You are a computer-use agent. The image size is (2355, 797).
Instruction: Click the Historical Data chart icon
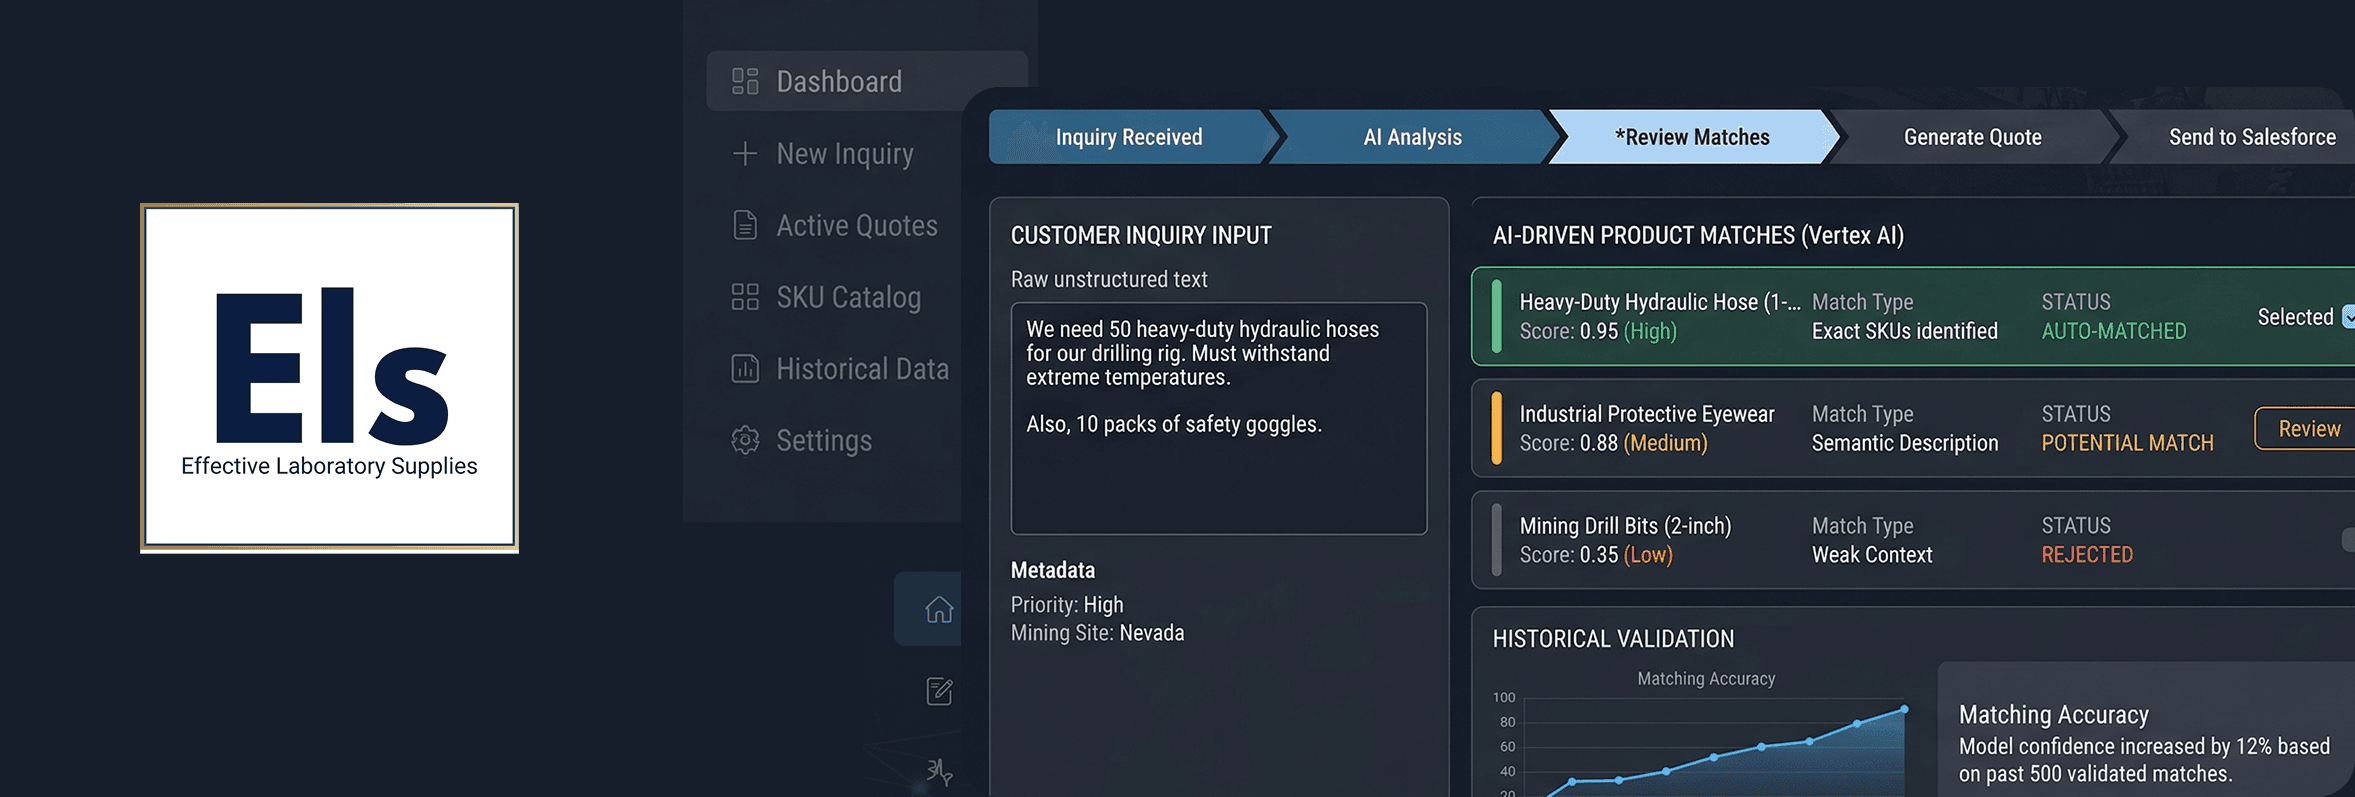click(x=745, y=369)
